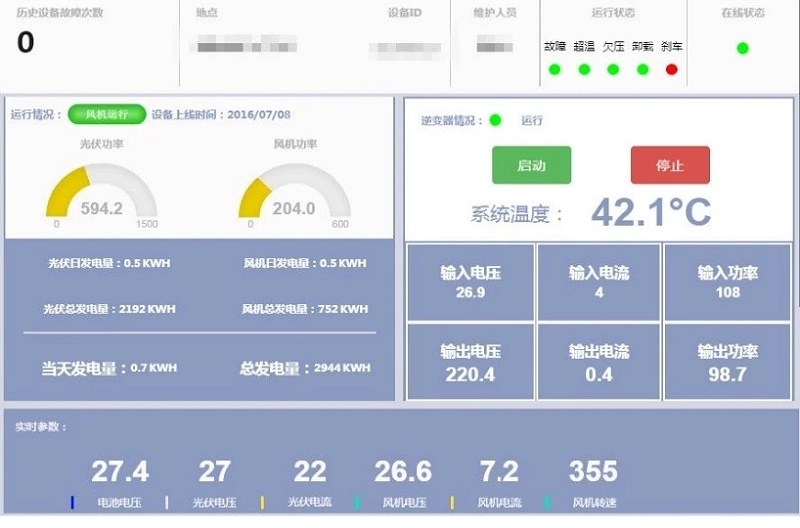Click the 光伏功率 gauge showing 594.2
The width and height of the screenshot is (800, 528).
pos(102,192)
